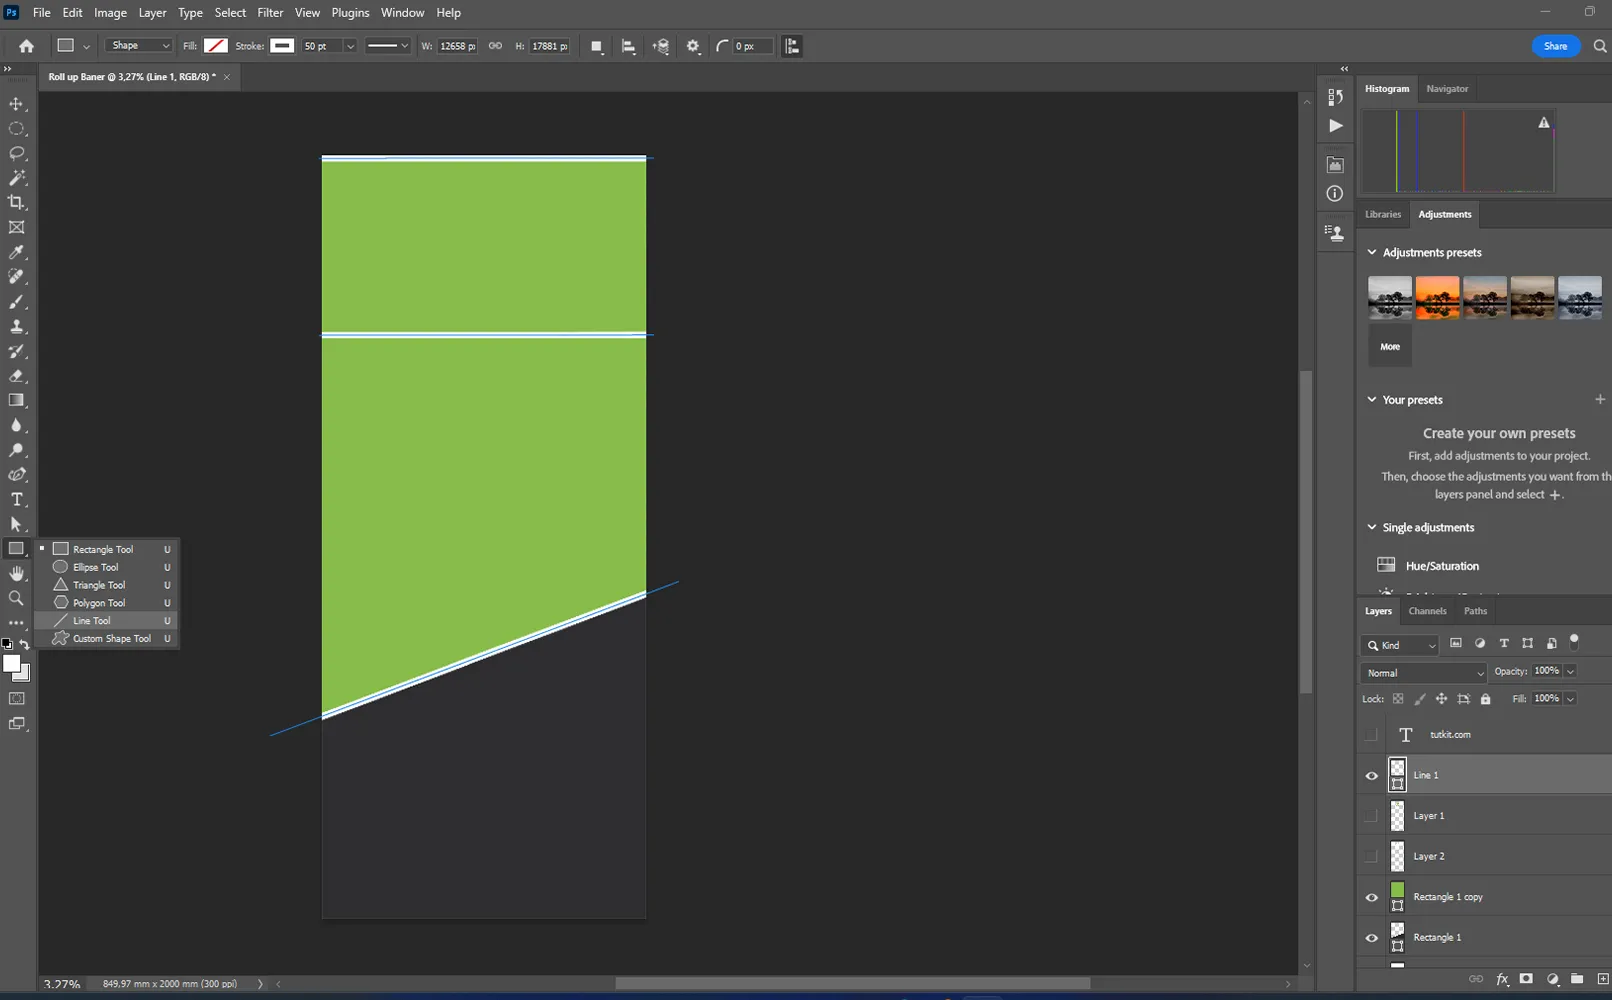
Task: Select the Horizontal Type tool
Action: pyautogui.click(x=17, y=499)
